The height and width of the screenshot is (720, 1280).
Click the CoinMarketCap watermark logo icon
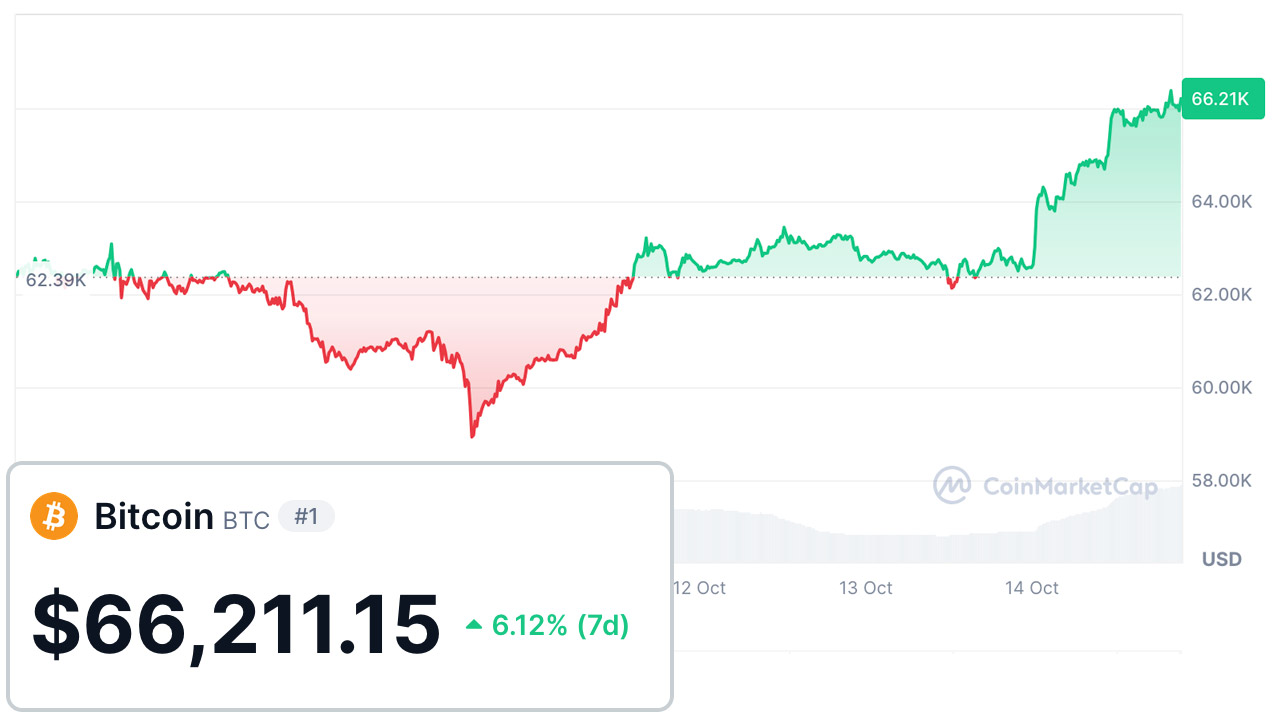click(x=952, y=486)
